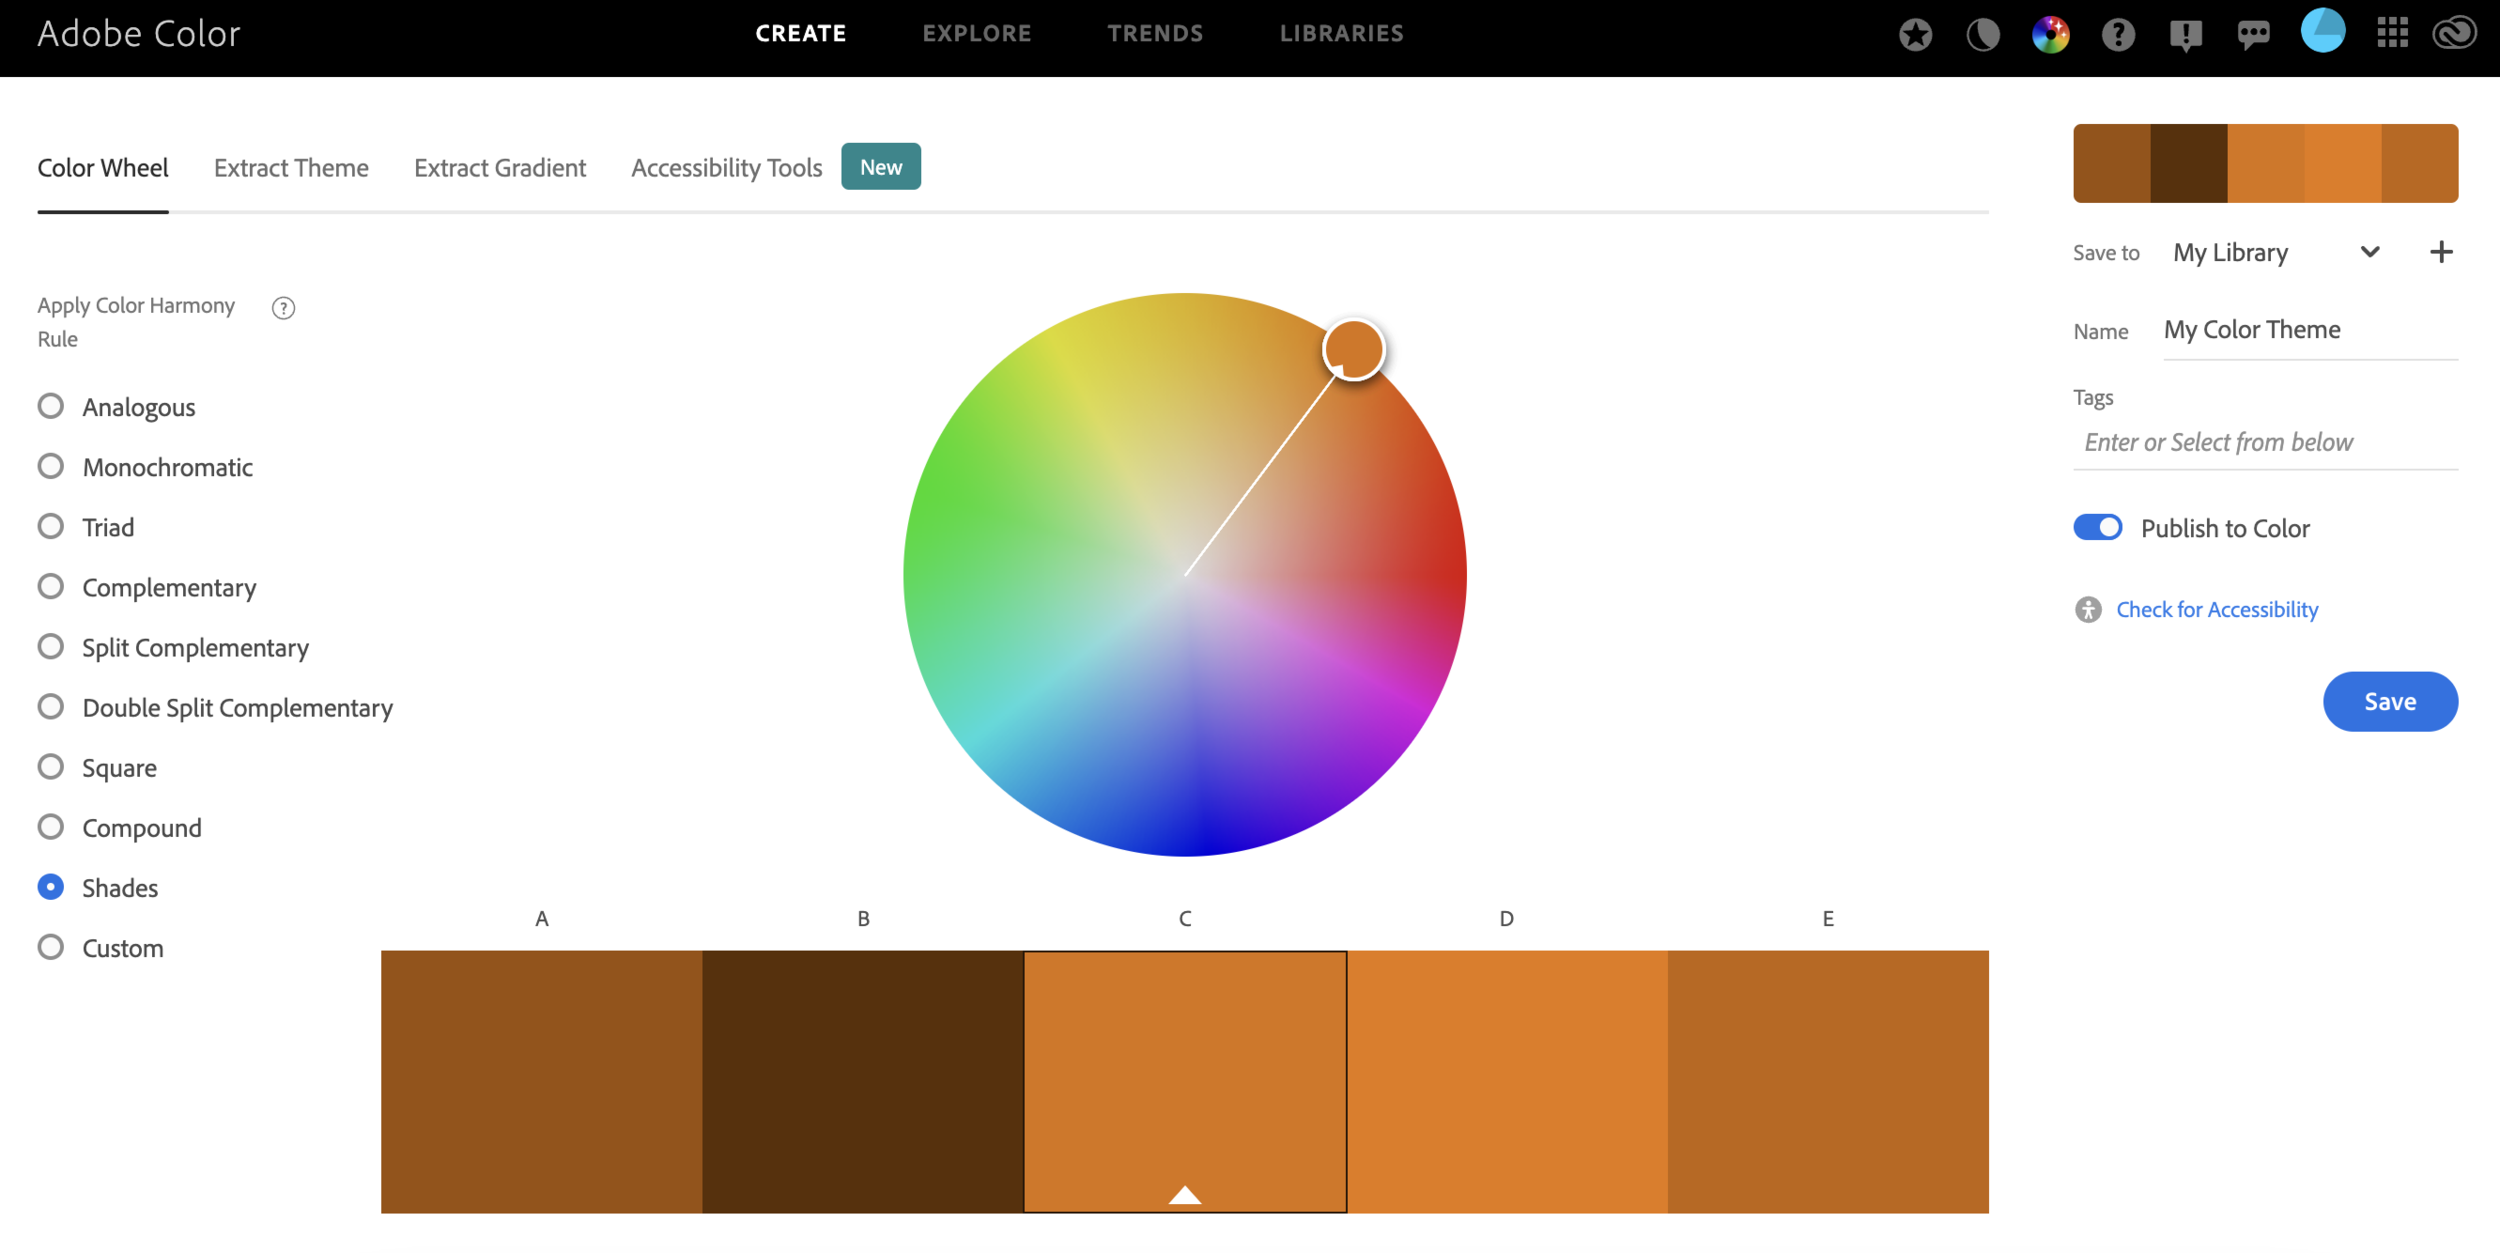
Task: Click the white triangle on swatch C
Action: [1184, 1194]
